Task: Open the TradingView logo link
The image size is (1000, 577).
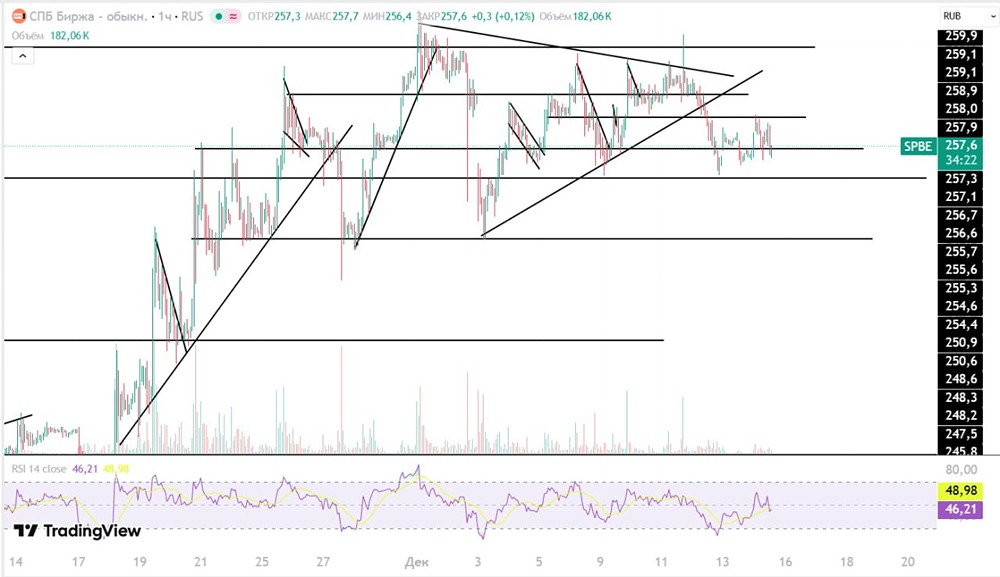Action: pos(77,530)
